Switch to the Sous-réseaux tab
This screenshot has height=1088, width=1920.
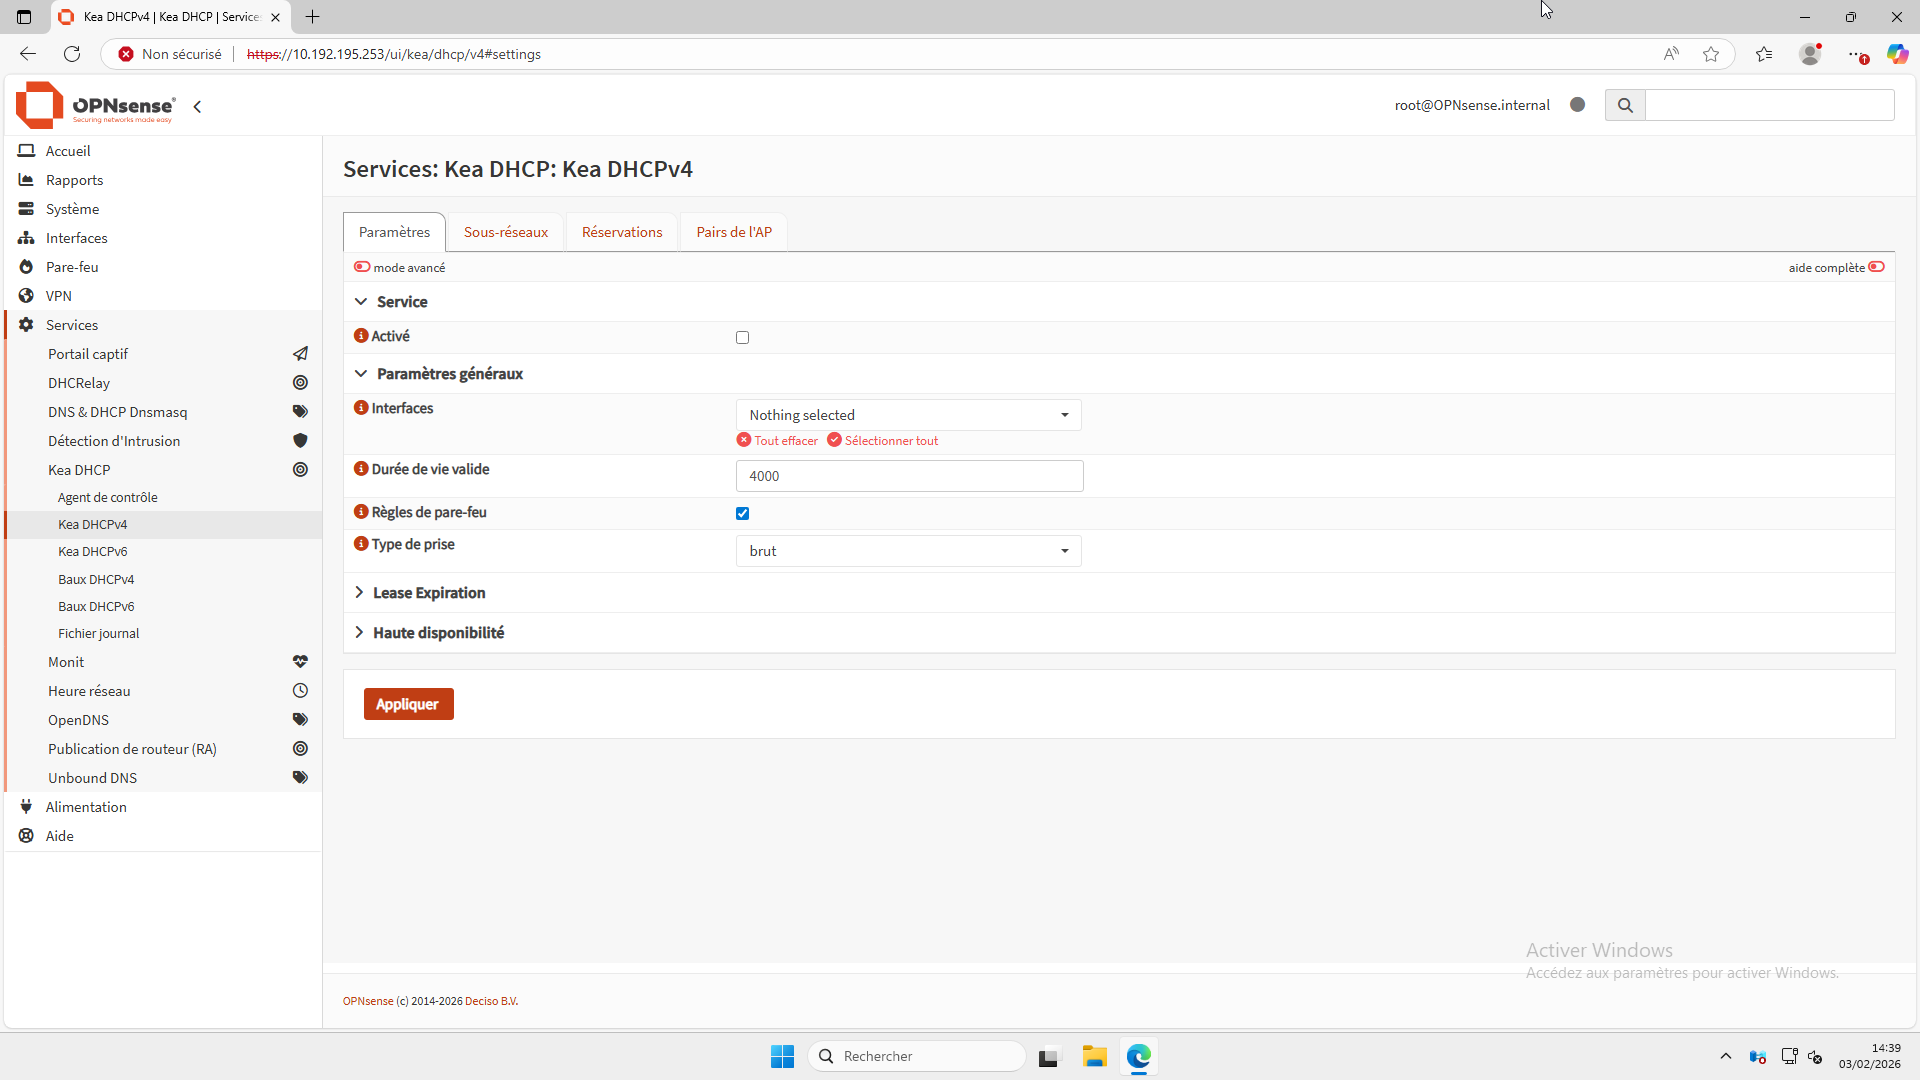[506, 232]
